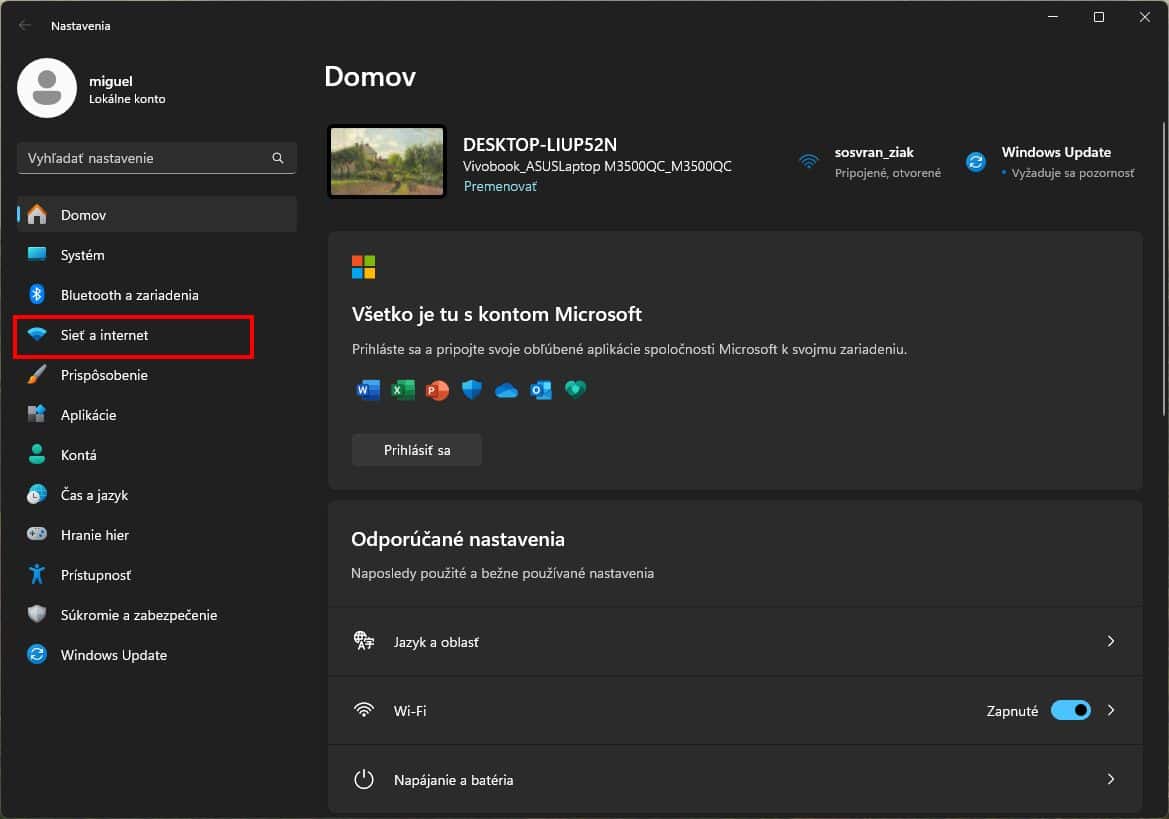This screenshot has width=1169, height=819.
Task: Click the Aplikácie icon in sidebar
Action: point(37,414)
